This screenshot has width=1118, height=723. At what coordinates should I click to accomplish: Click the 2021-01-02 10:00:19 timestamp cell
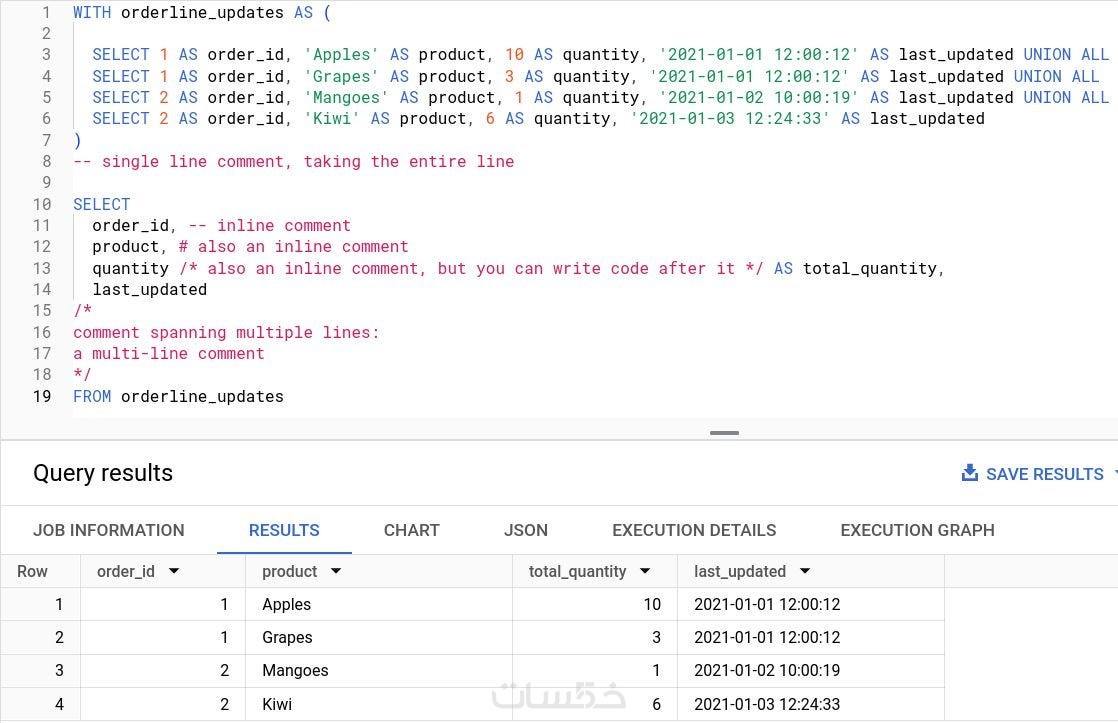coord(811,670)
